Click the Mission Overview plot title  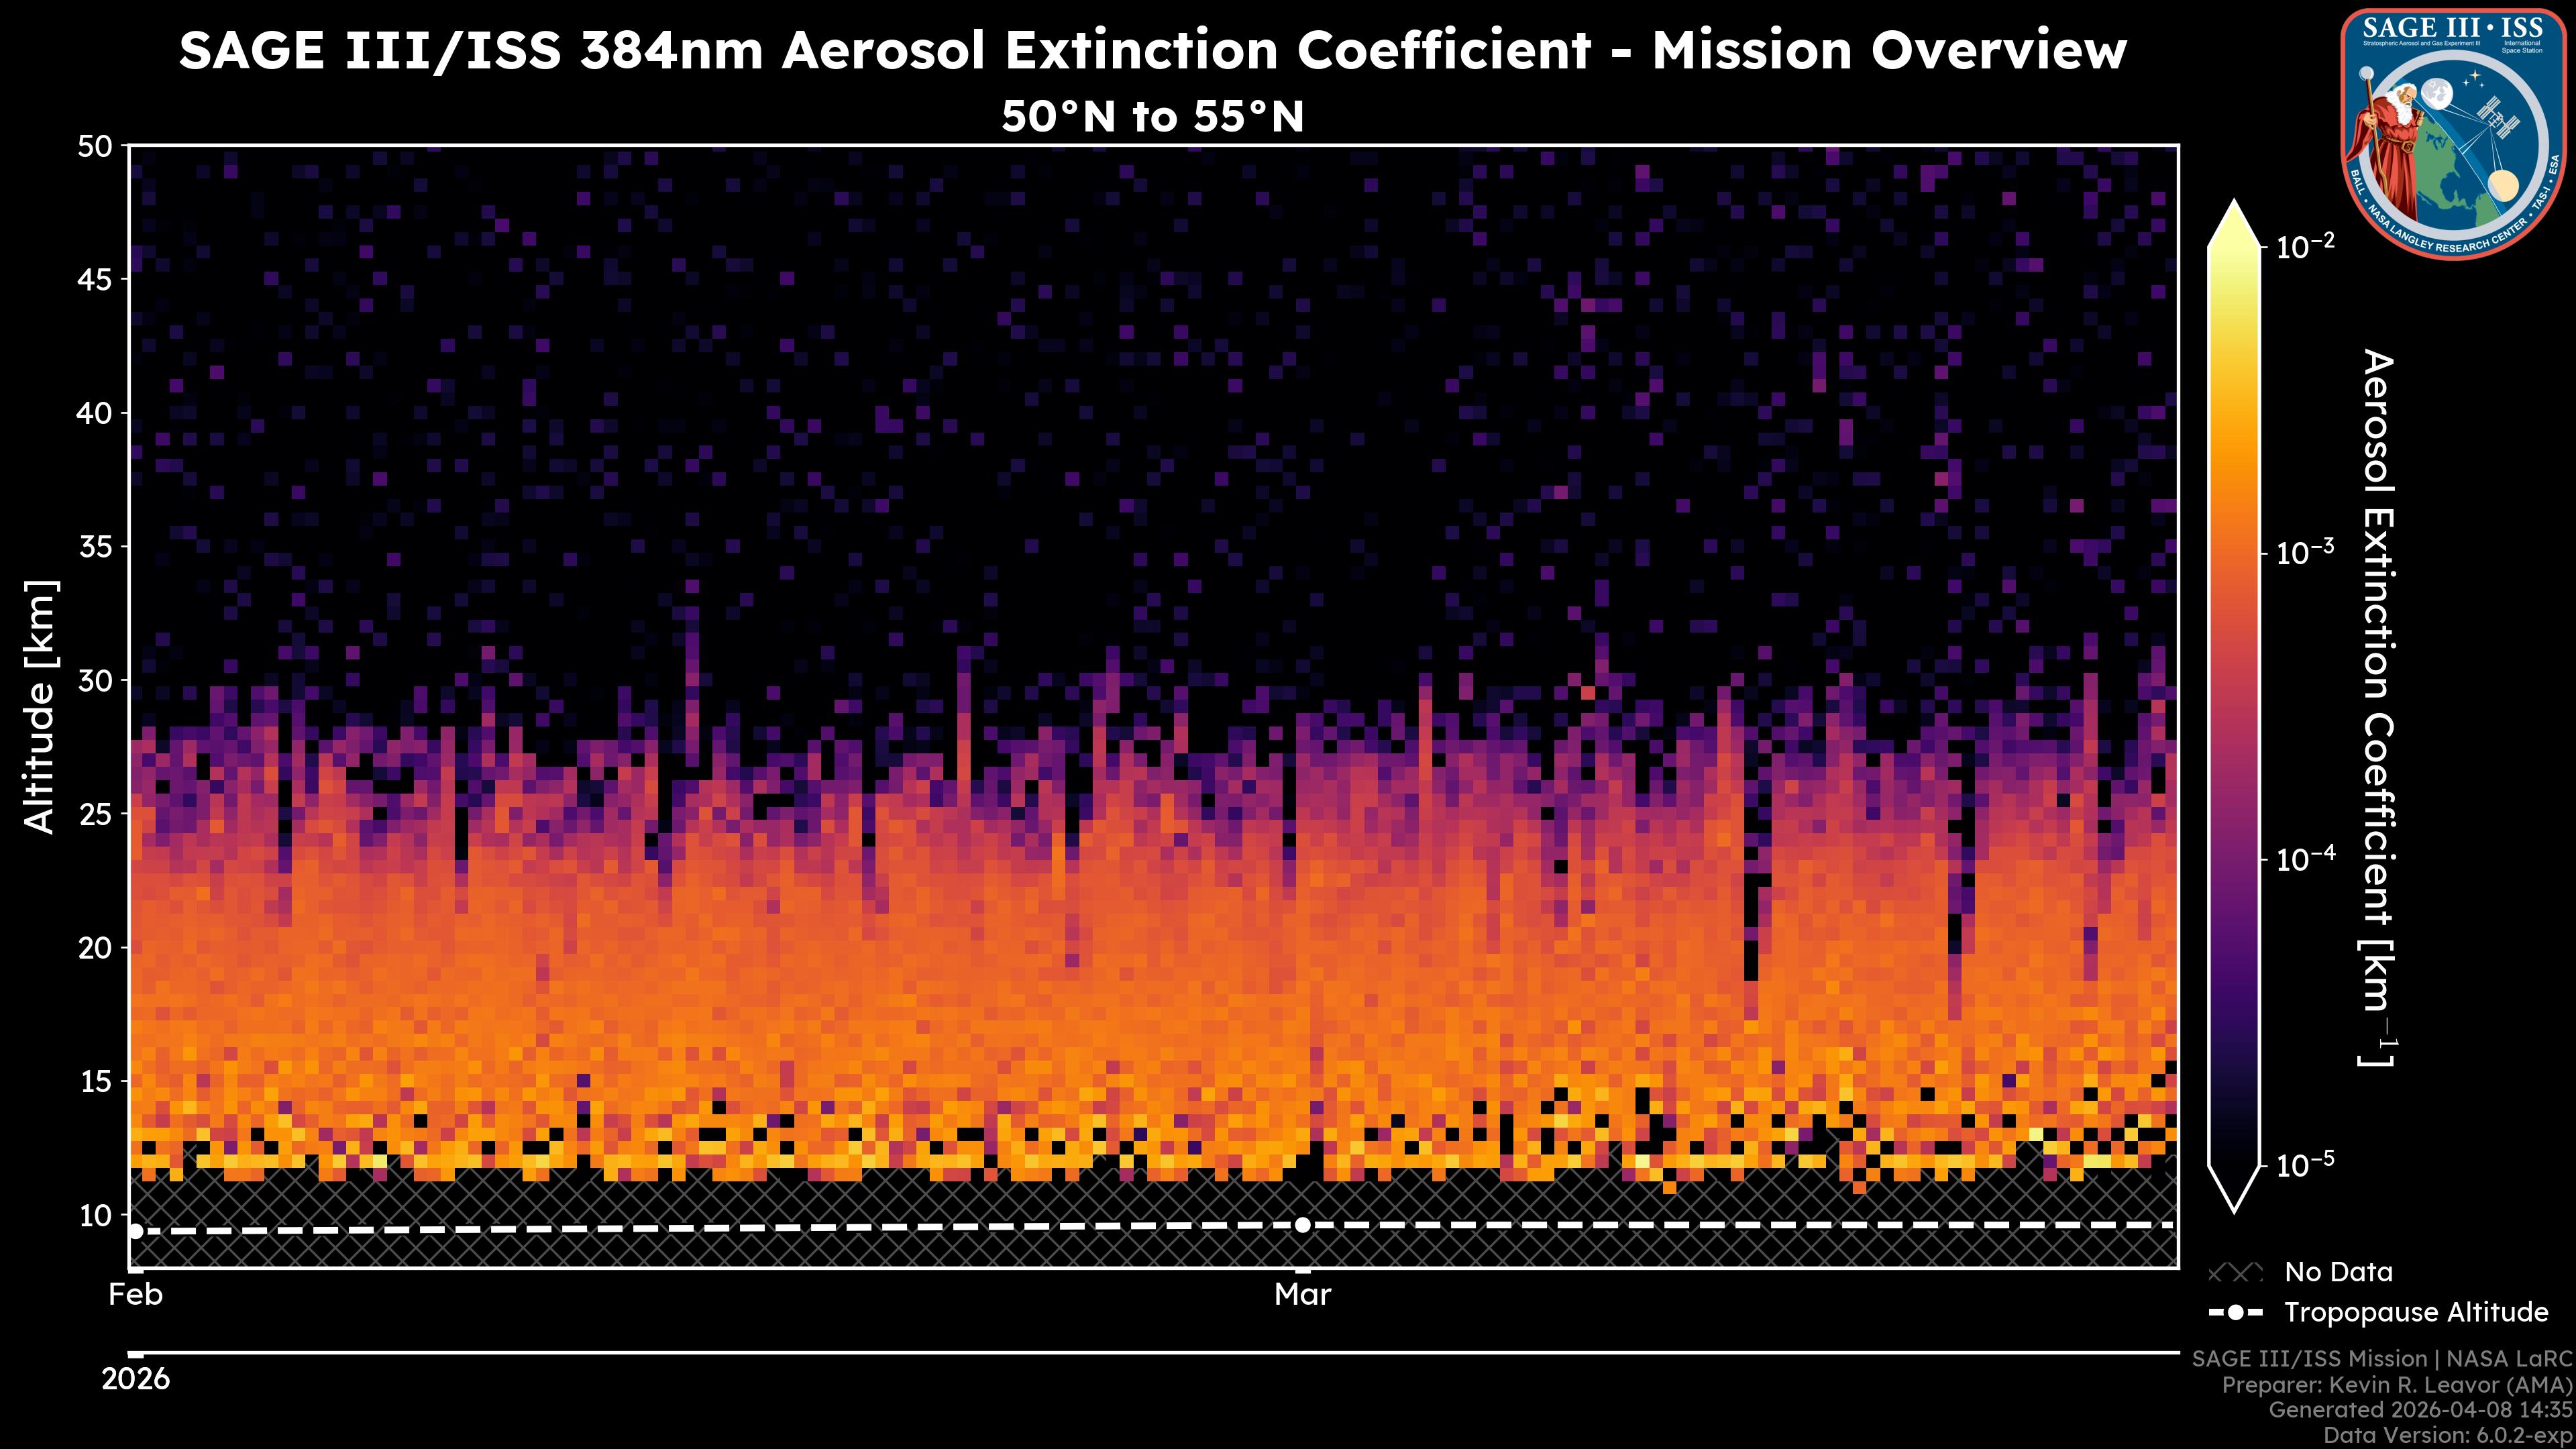coord(1152,50)
